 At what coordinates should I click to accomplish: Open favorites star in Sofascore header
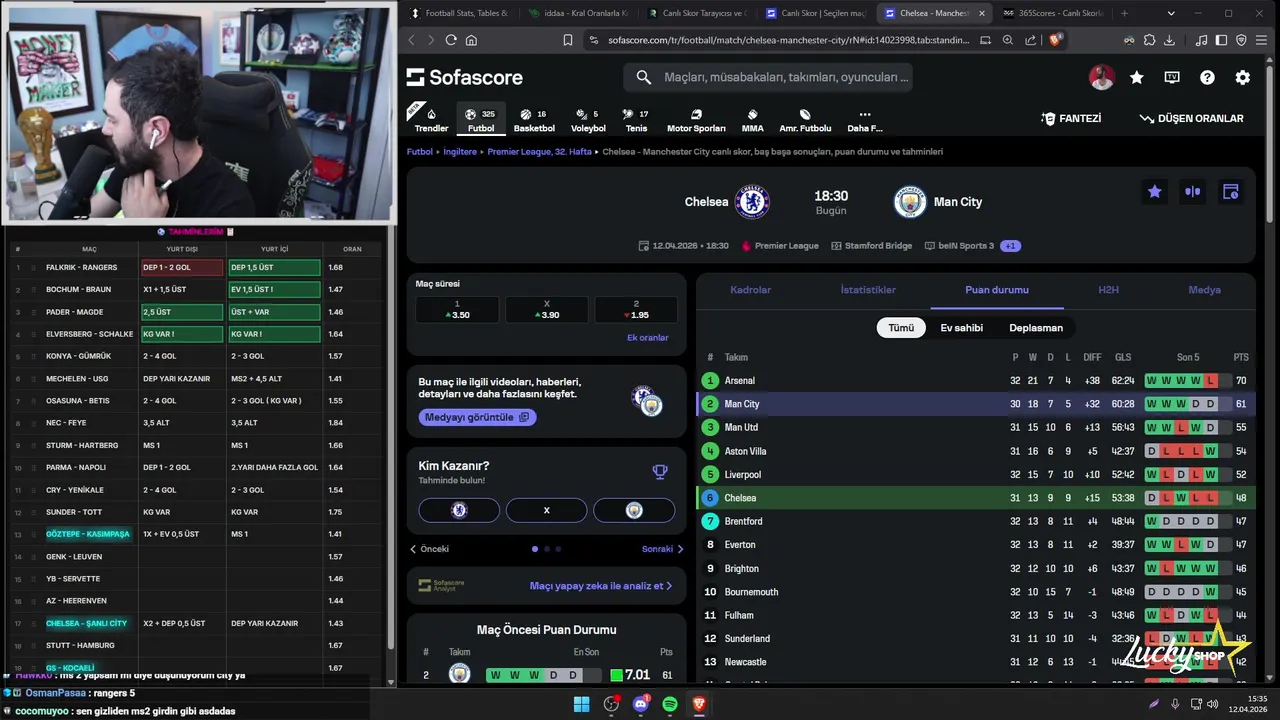[x=1137, y=78]
